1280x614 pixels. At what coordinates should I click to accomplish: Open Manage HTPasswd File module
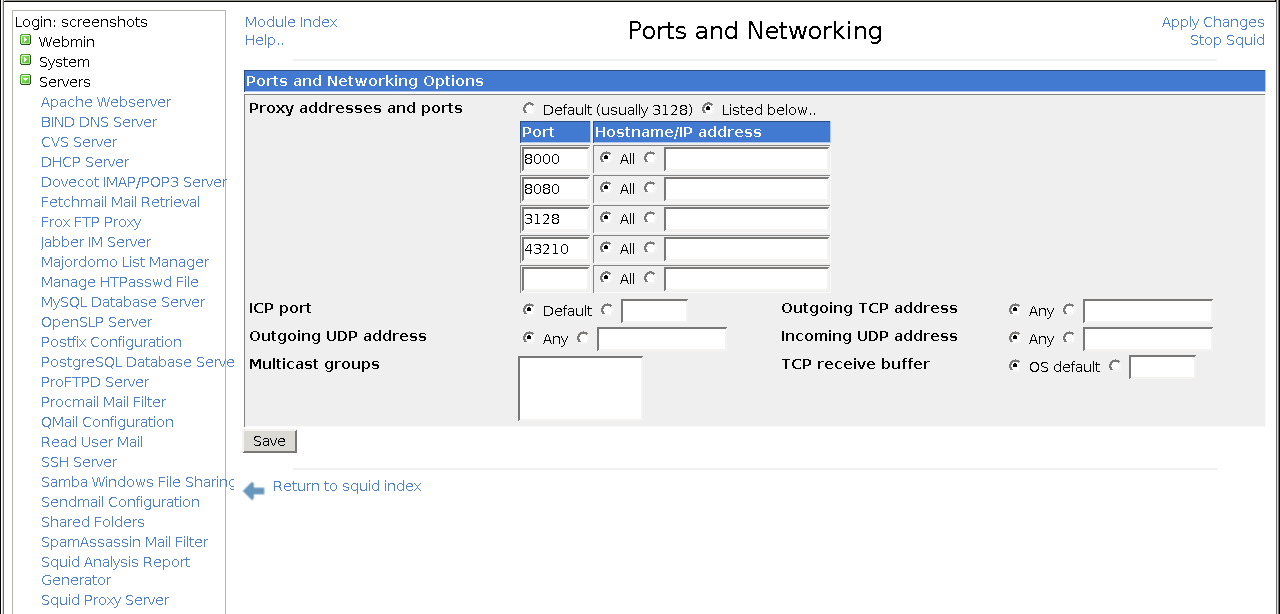[120, 282]
